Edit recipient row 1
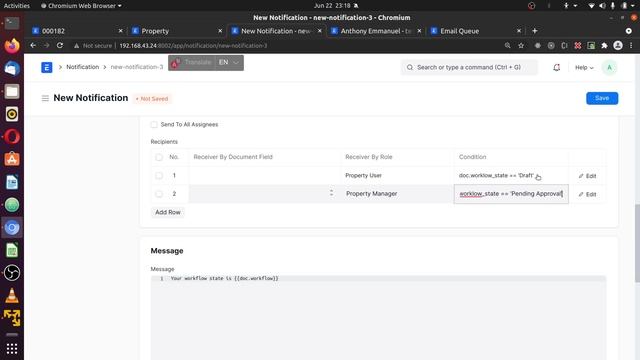Image resolution: width=640 pixels, height=360 pixels. click(587, 176)
